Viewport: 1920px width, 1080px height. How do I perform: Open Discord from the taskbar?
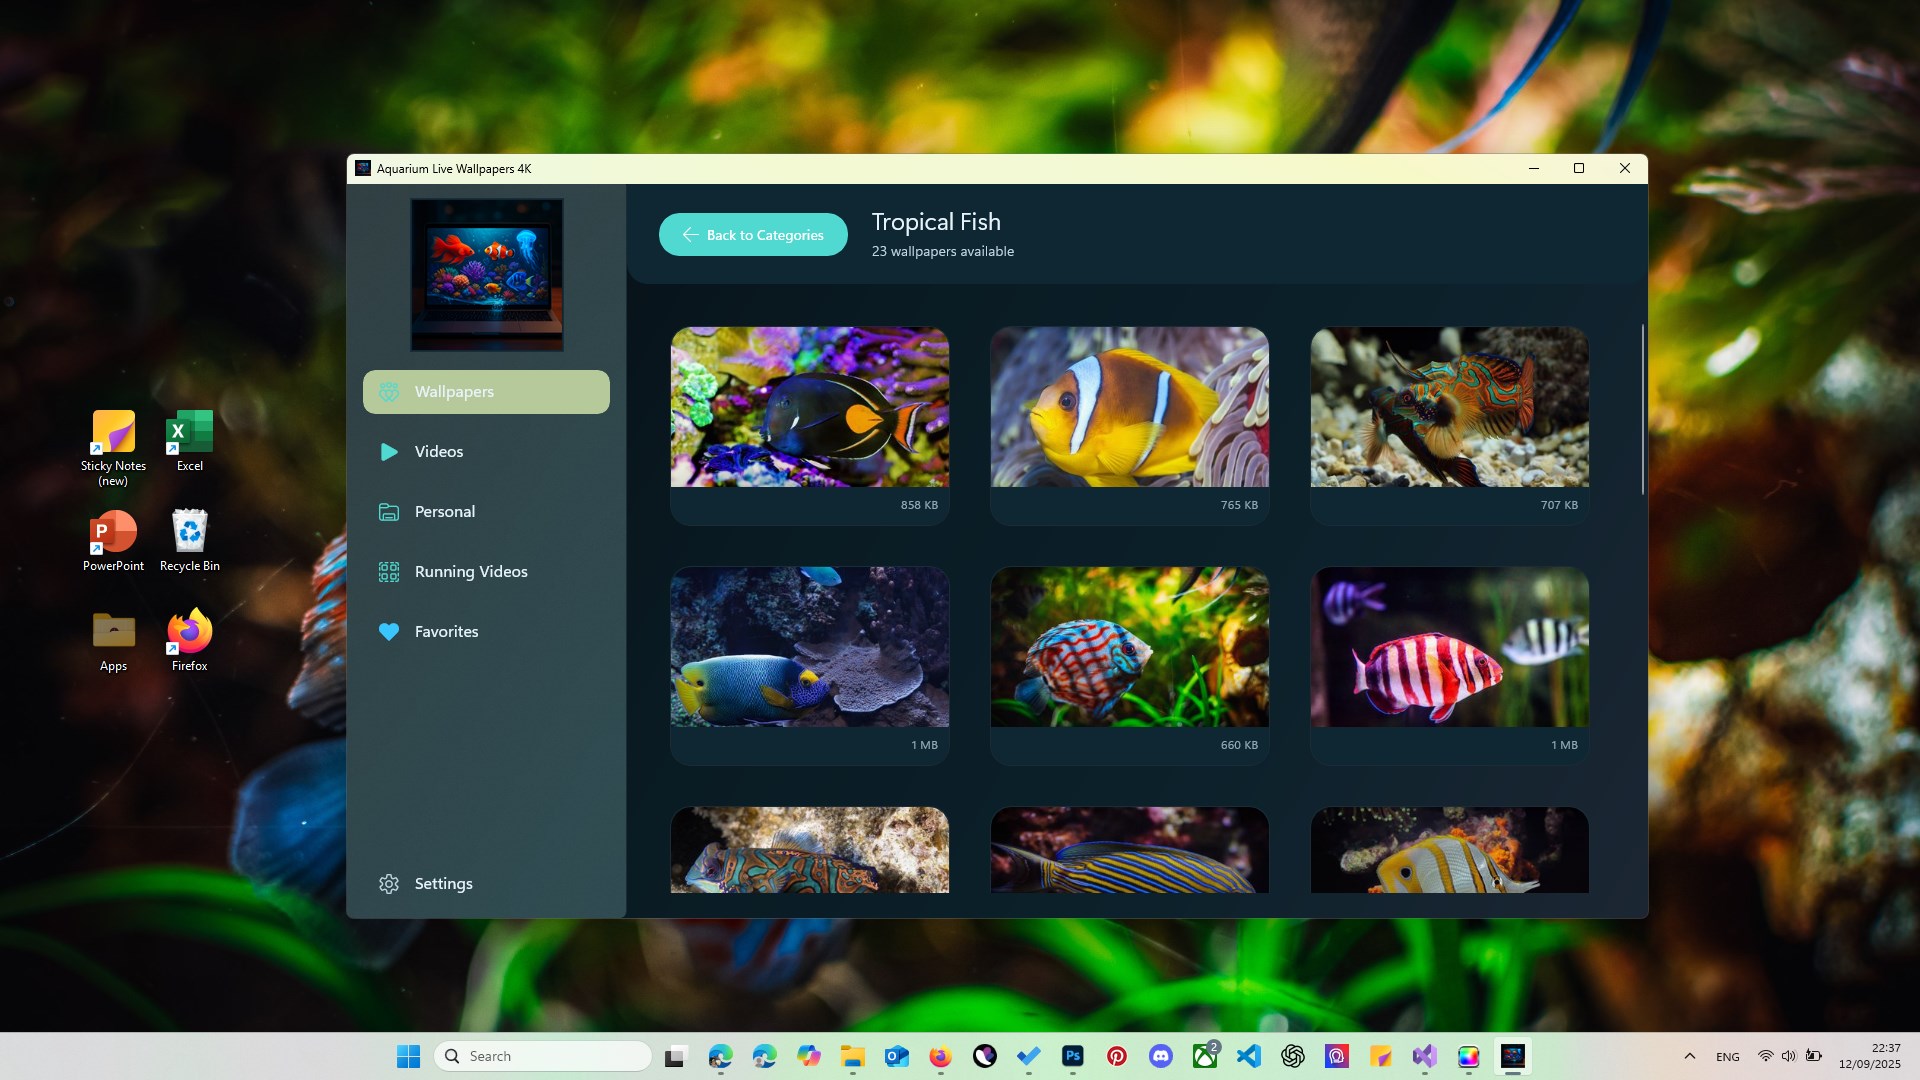pyautogui.click(x=1161, y=1055)
